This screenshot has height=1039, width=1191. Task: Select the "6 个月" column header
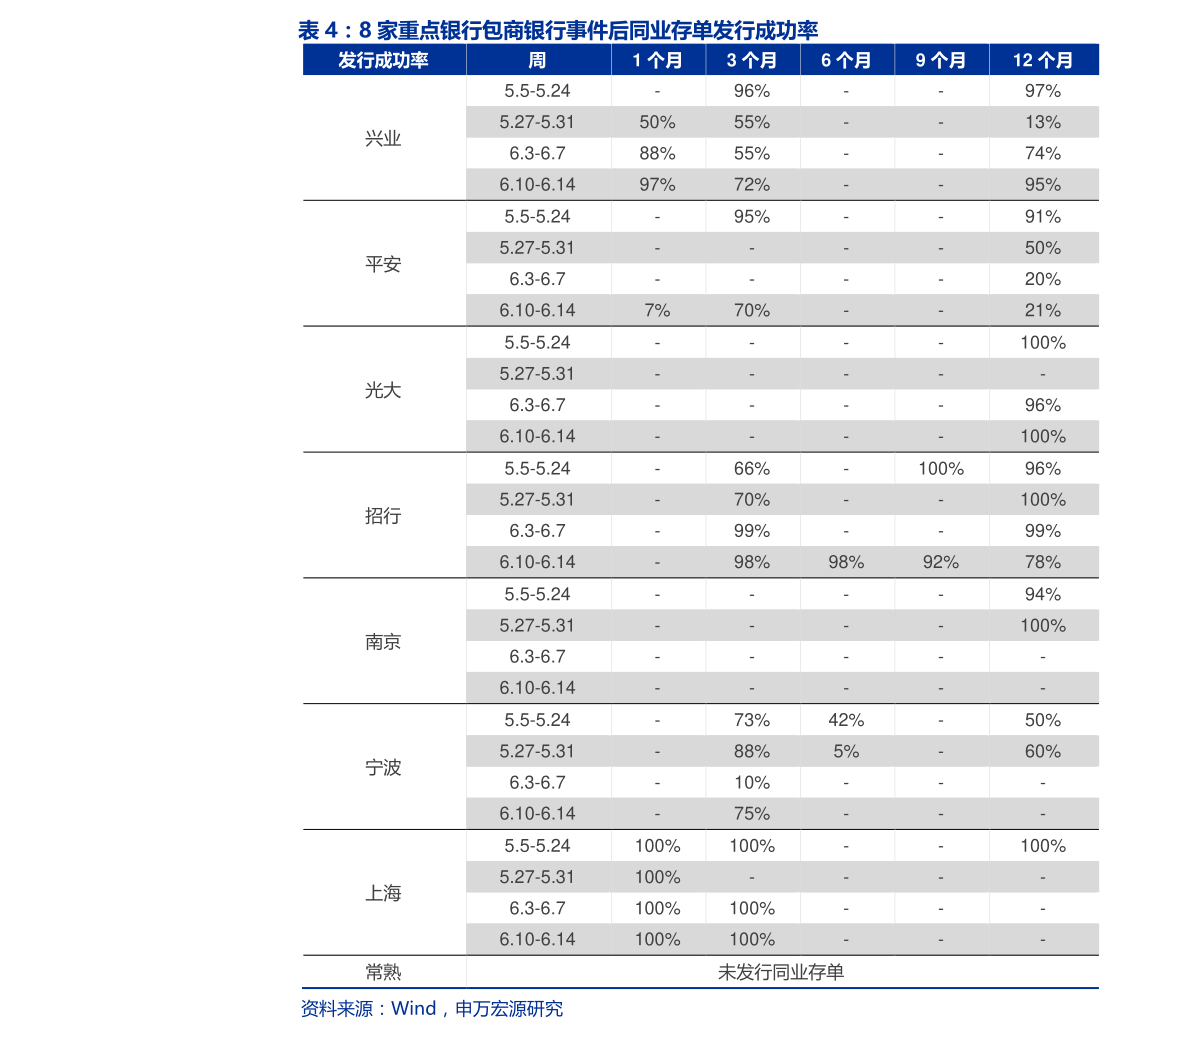click(846, 60)
